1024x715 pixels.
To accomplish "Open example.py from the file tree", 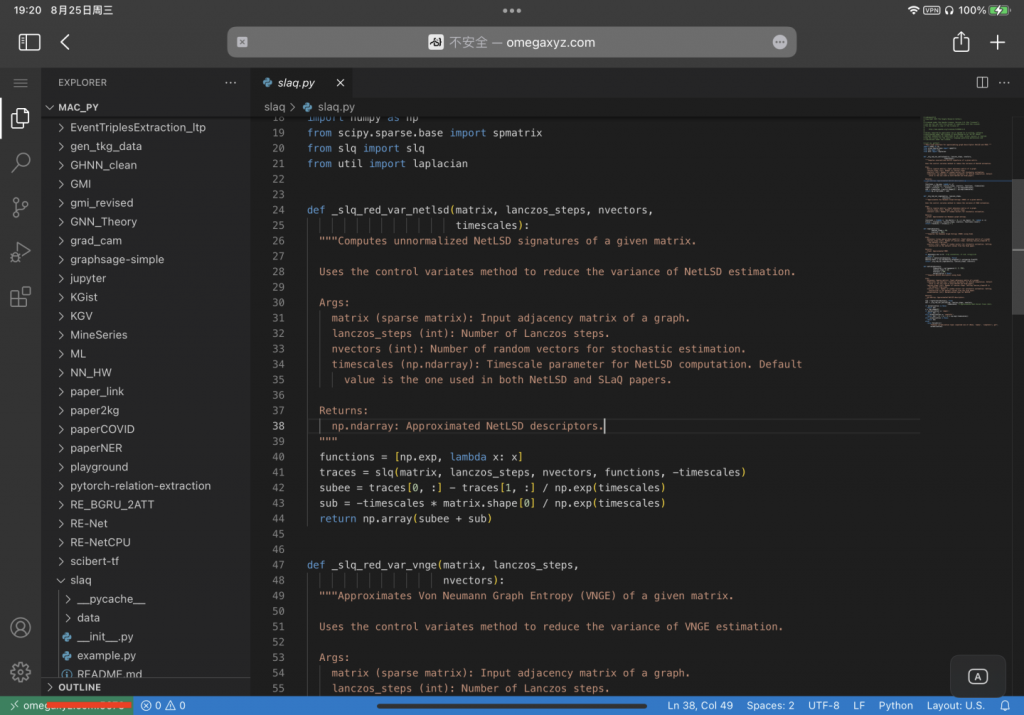I will [106, 655].
